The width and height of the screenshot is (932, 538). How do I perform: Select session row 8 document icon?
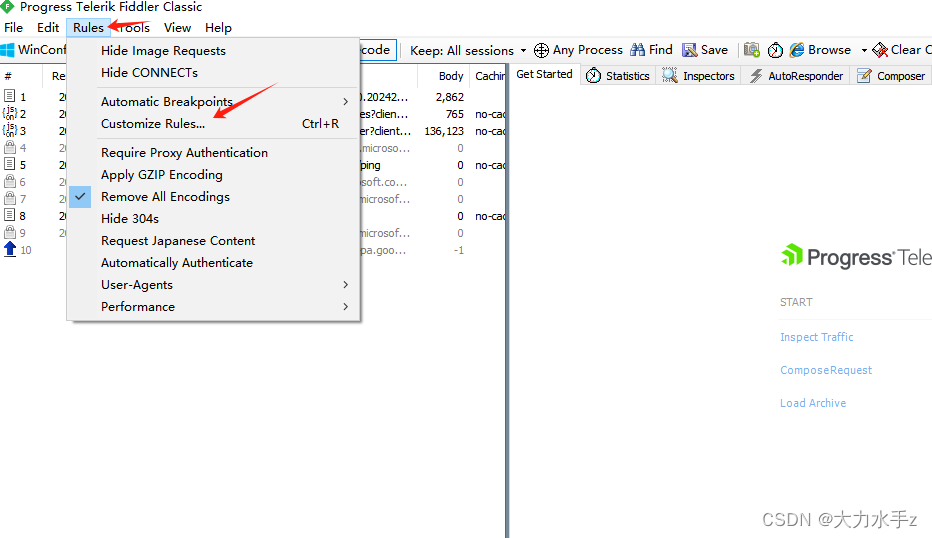(x=10, y=215)
